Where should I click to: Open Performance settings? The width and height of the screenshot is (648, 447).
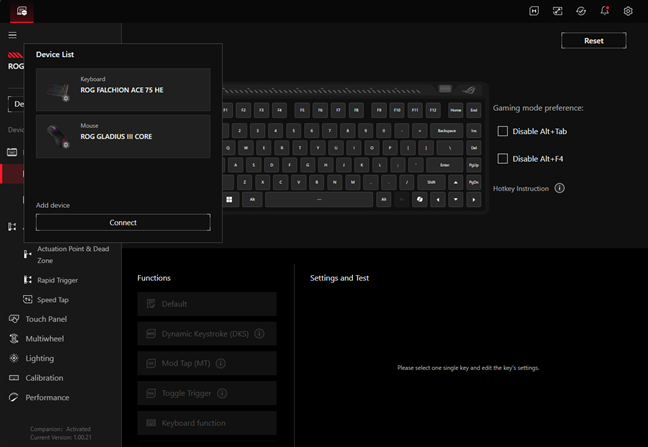point(47,397)
